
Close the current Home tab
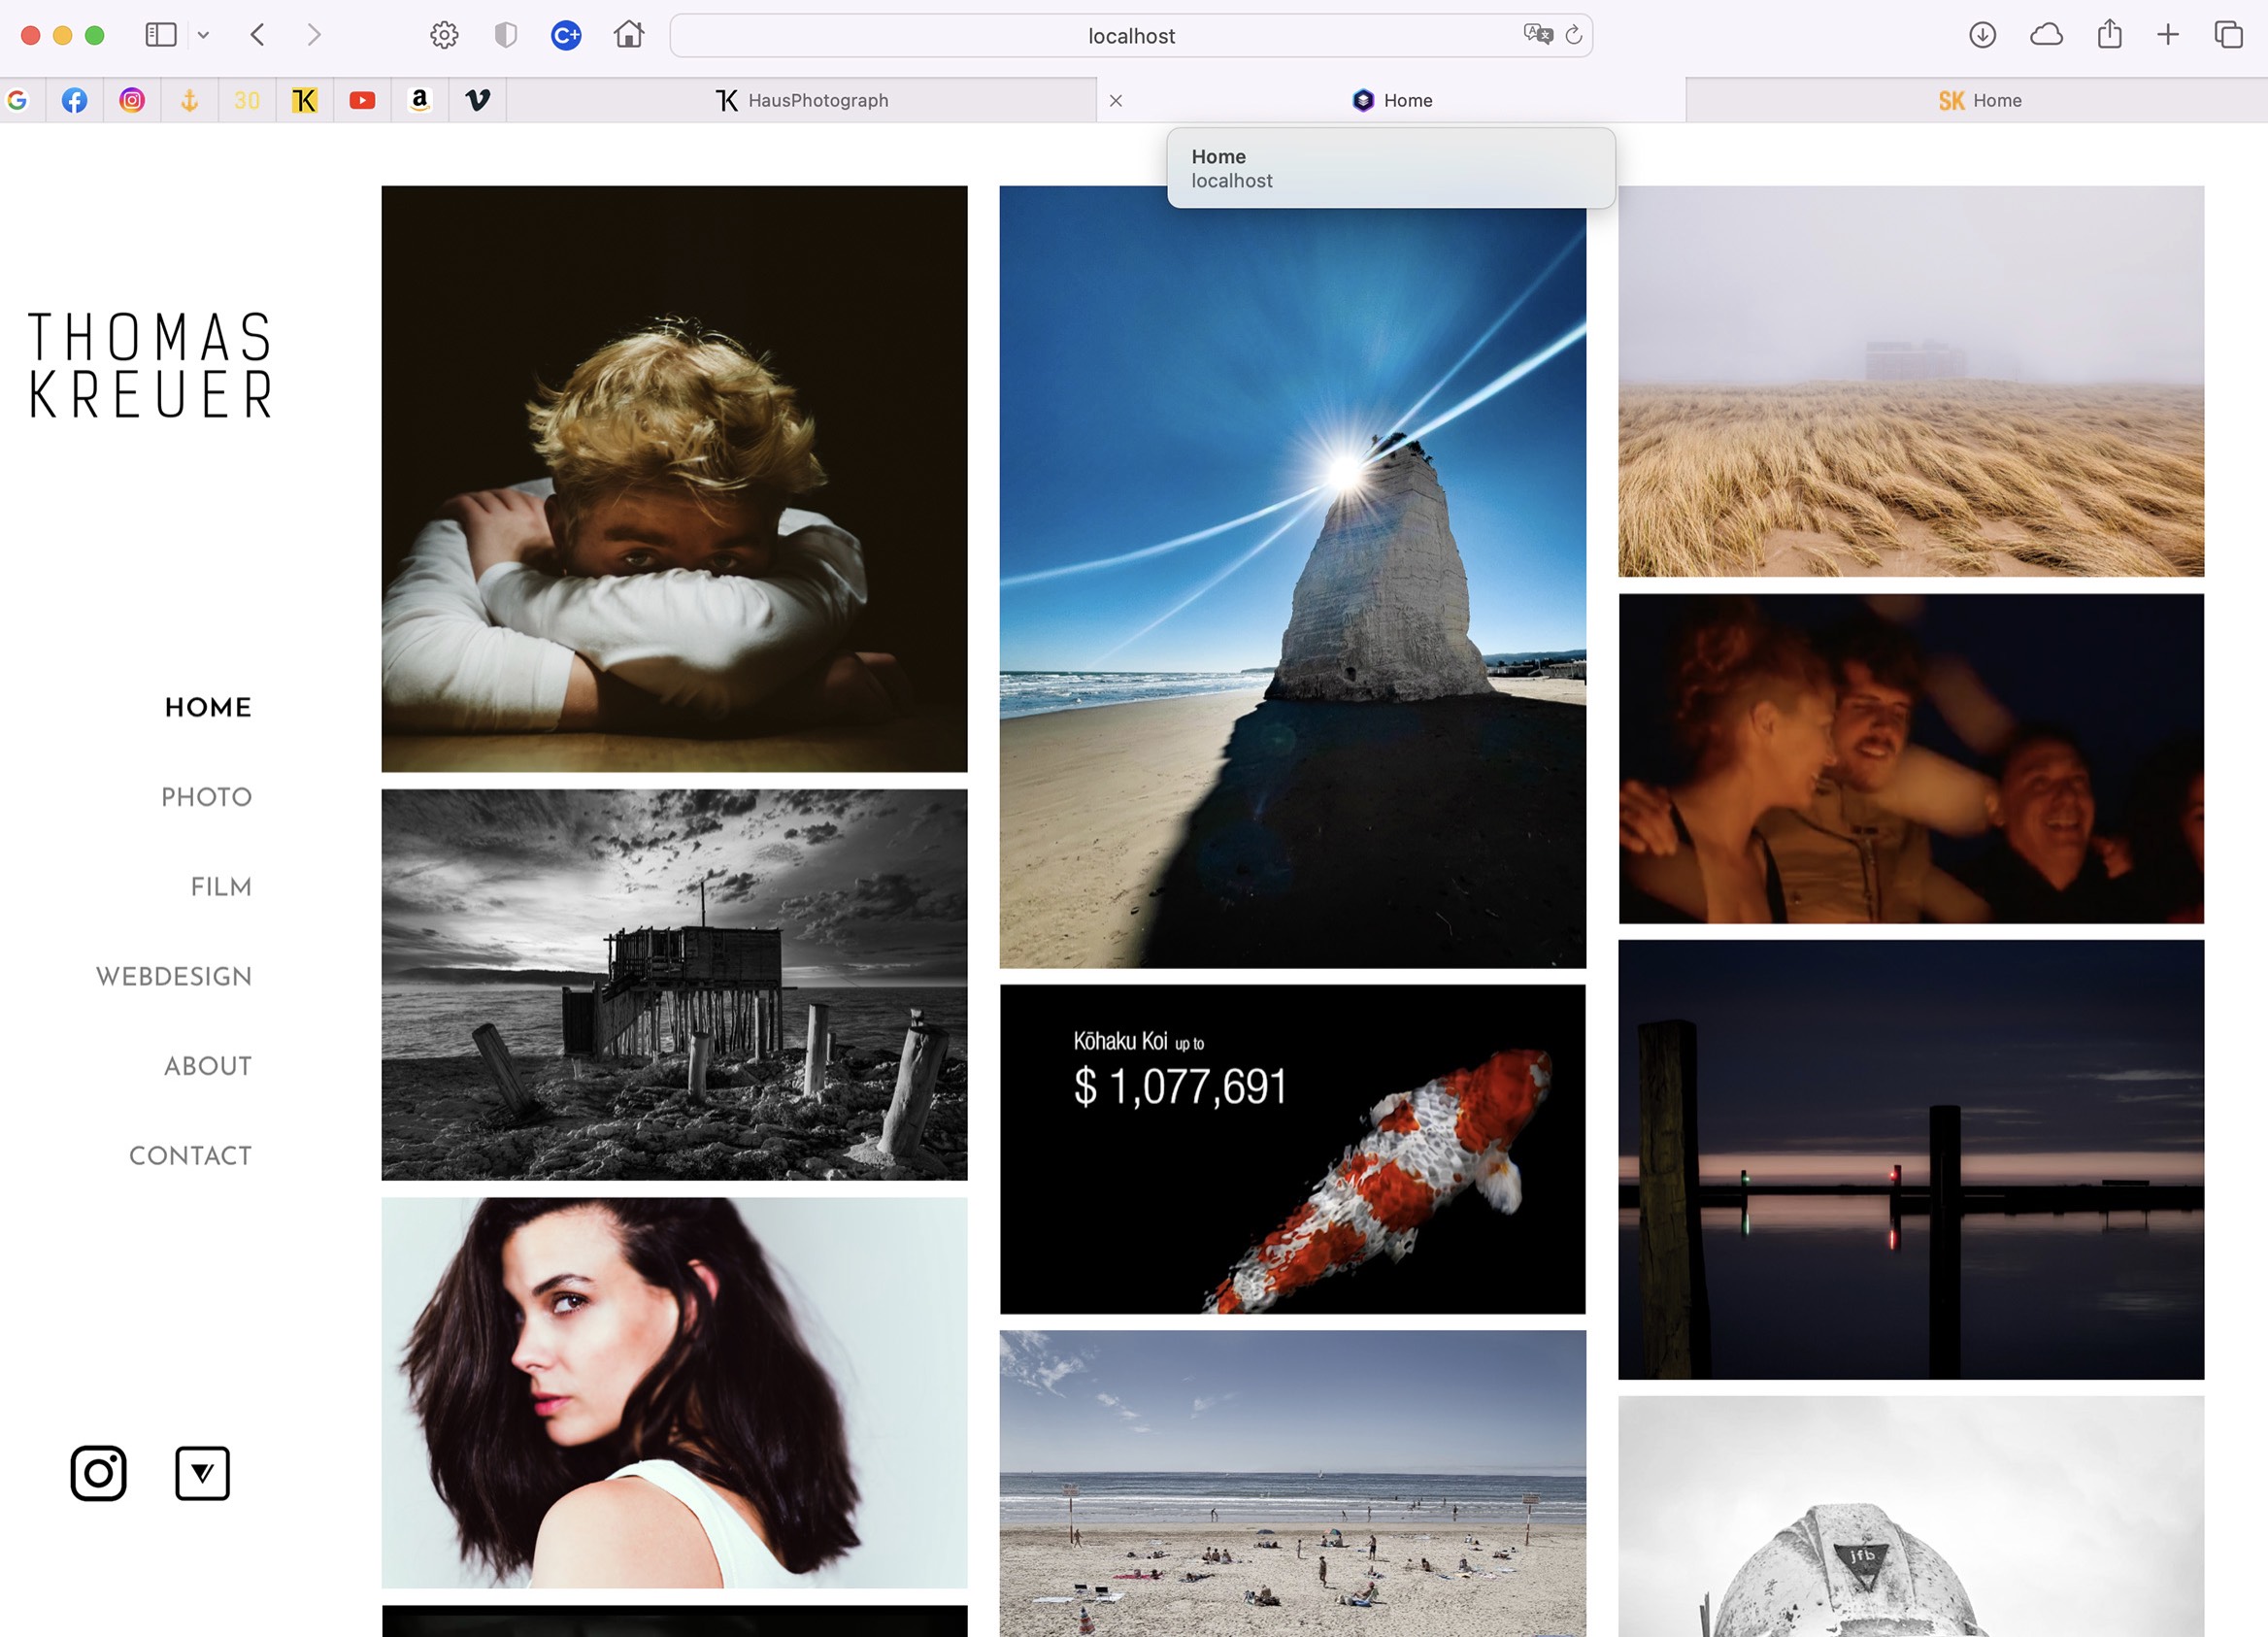pyautogui.click(x=1116, y=100)
